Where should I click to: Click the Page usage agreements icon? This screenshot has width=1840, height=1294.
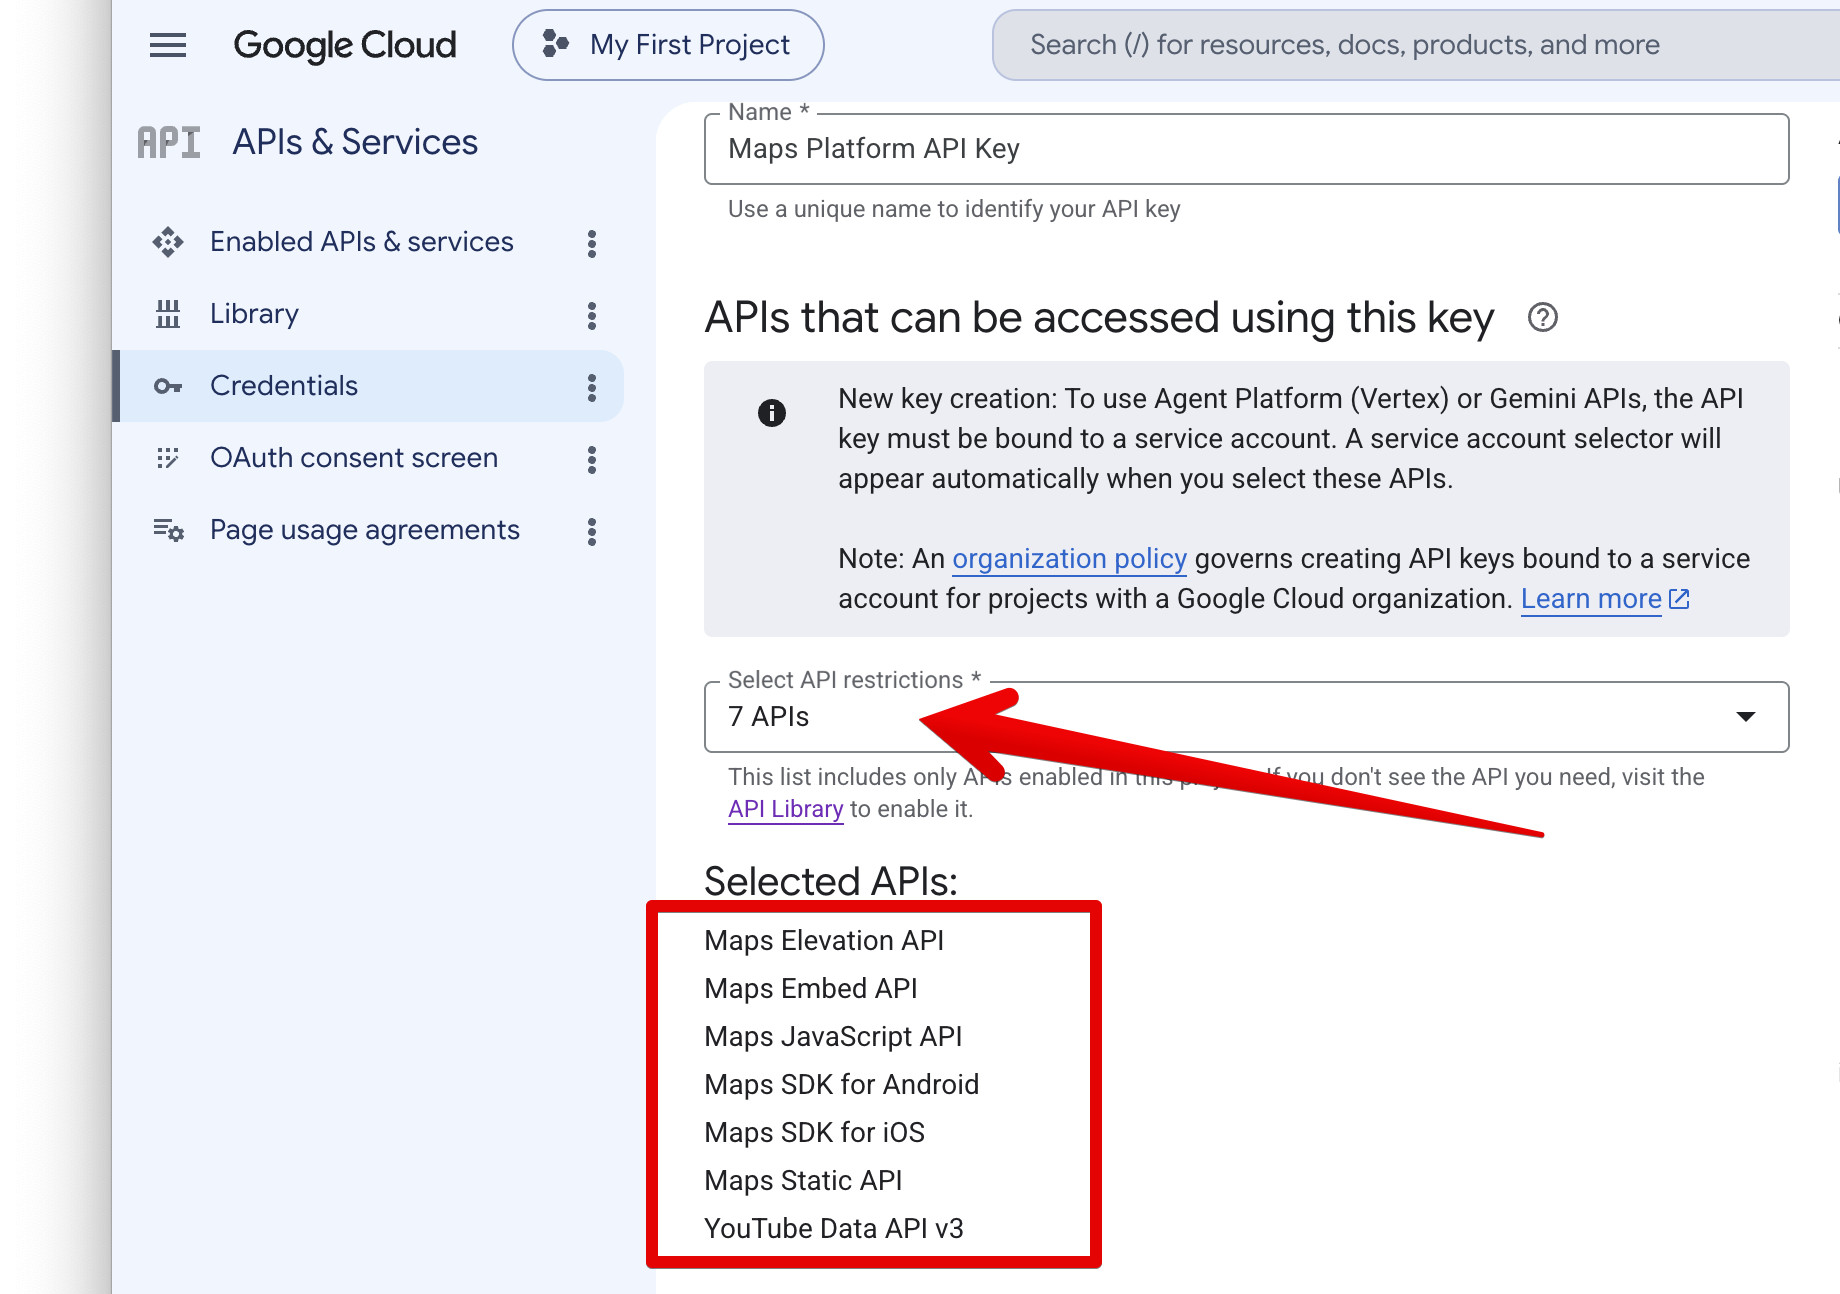[168, 530]
